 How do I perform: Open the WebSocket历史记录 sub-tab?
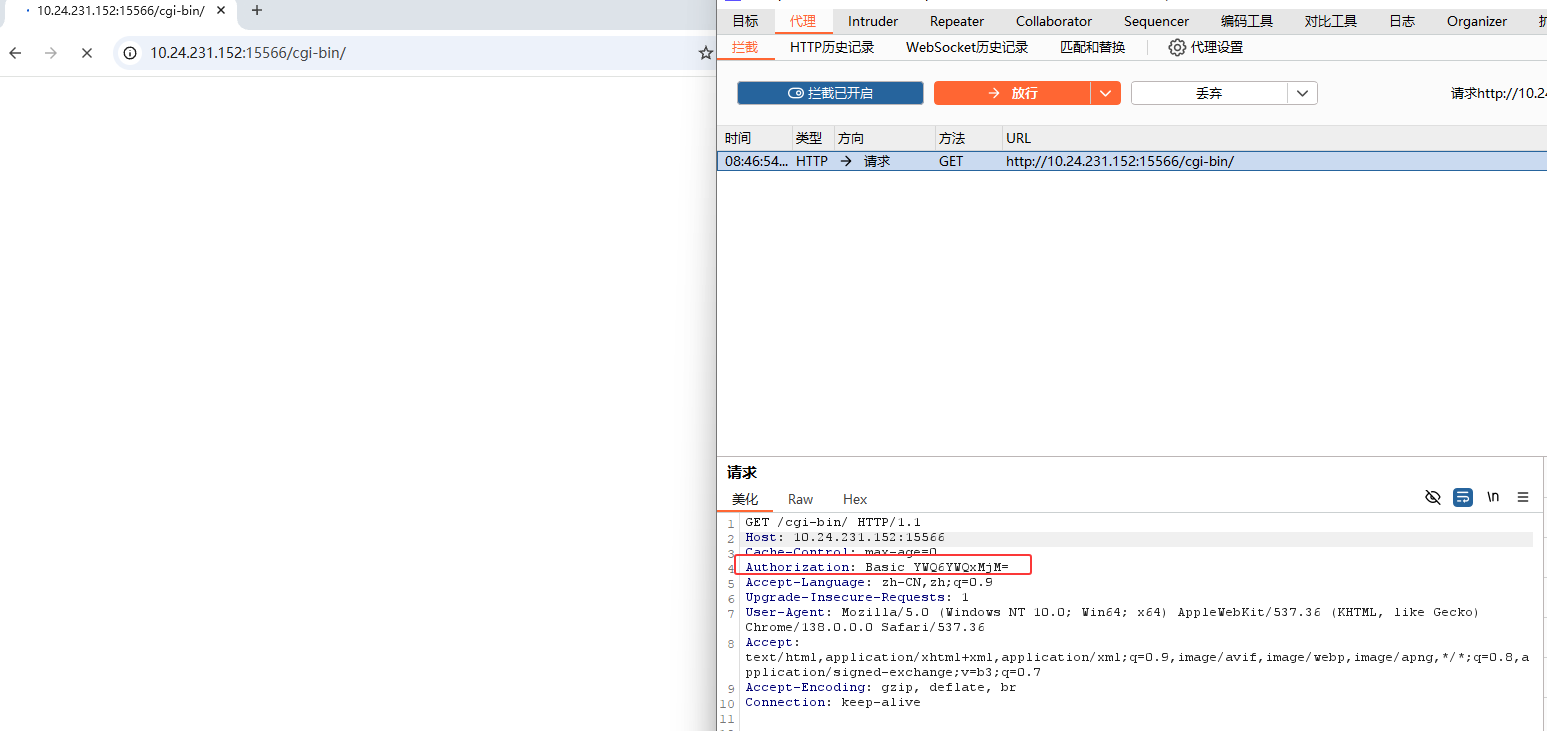[x=967, y=47]
